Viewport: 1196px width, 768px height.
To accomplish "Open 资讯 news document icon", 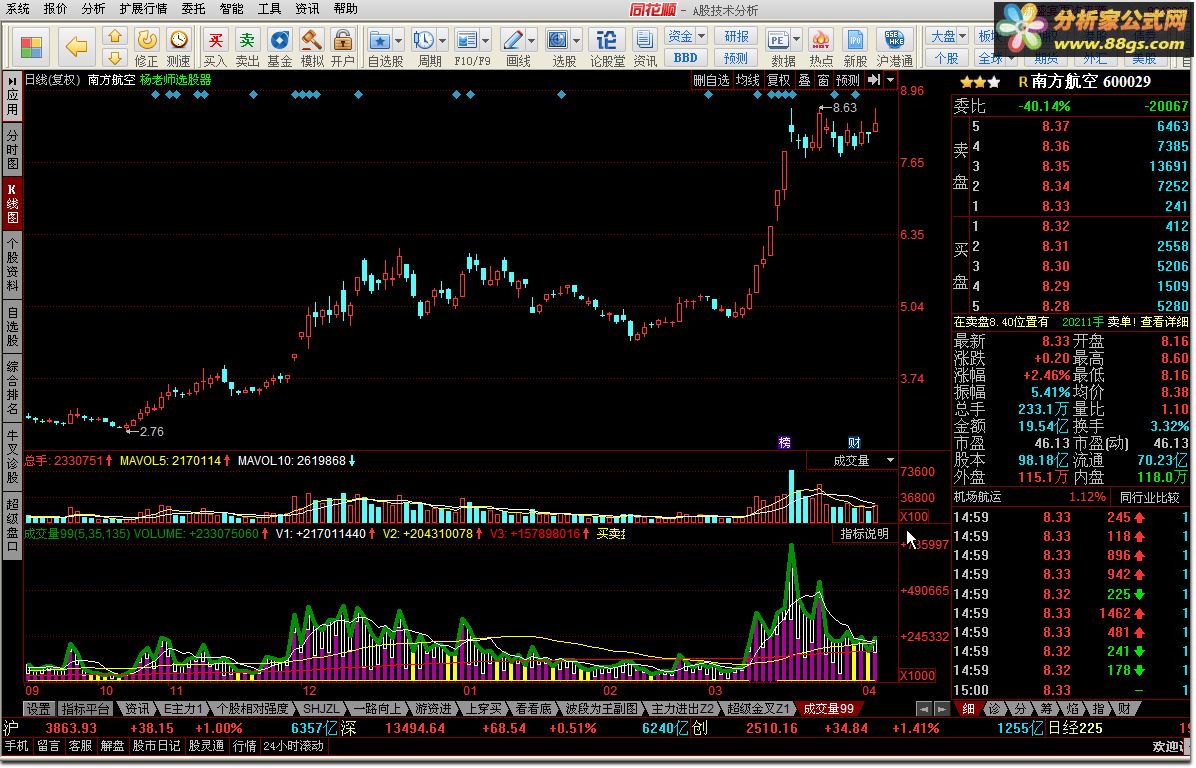I will [x=645, y=47].
